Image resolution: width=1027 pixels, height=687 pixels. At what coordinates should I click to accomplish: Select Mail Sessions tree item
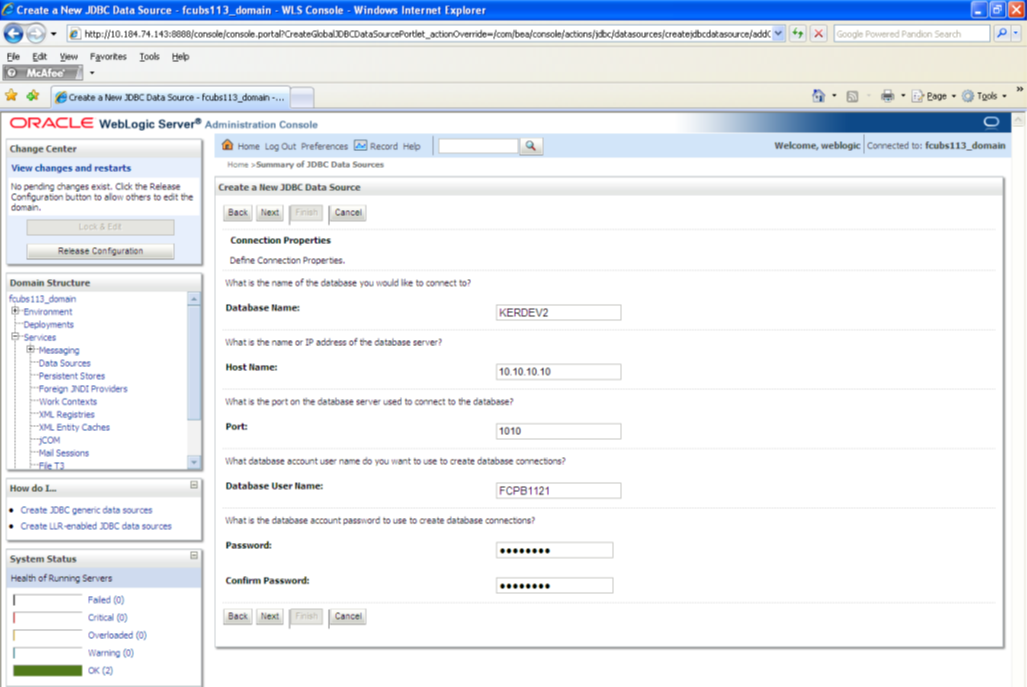[x=63, y=453]
